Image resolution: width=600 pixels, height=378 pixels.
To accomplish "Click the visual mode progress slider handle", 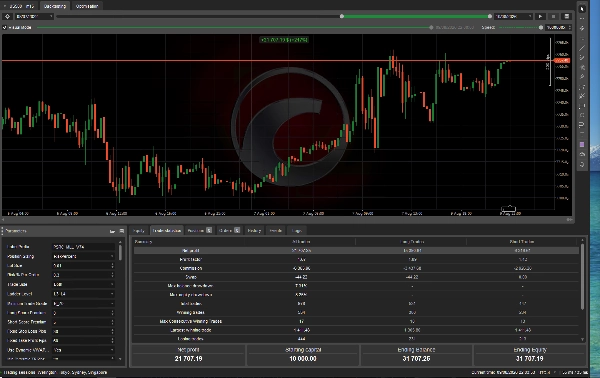I will pos(431,28).
